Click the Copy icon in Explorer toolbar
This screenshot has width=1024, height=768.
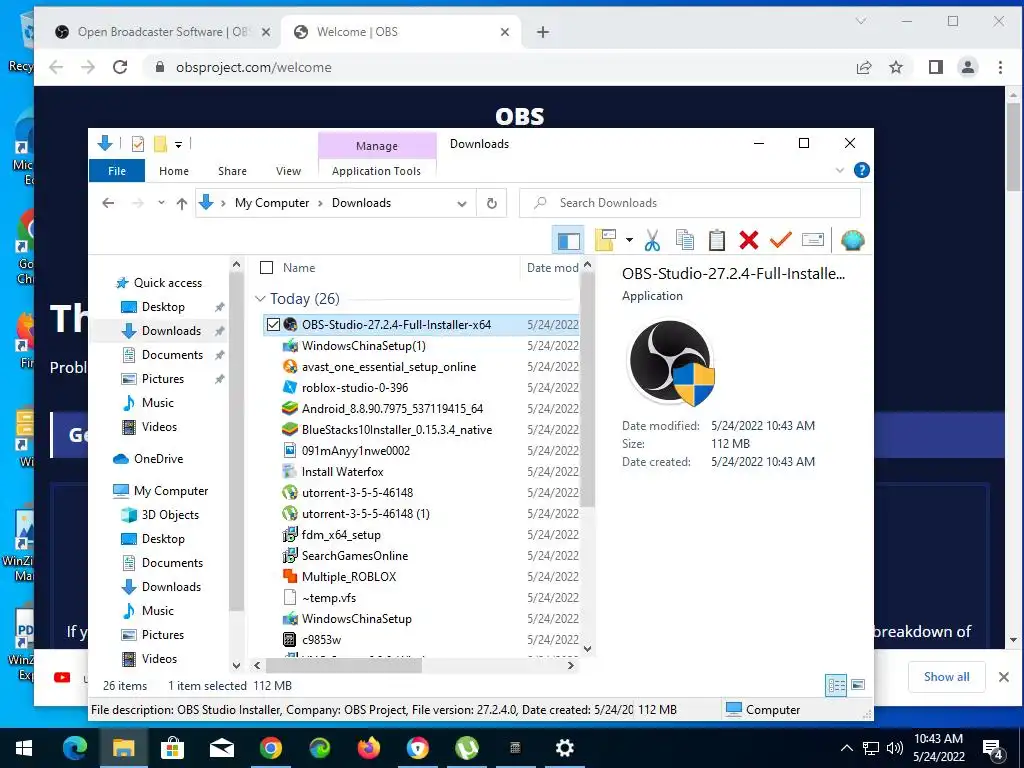(684, 240)
